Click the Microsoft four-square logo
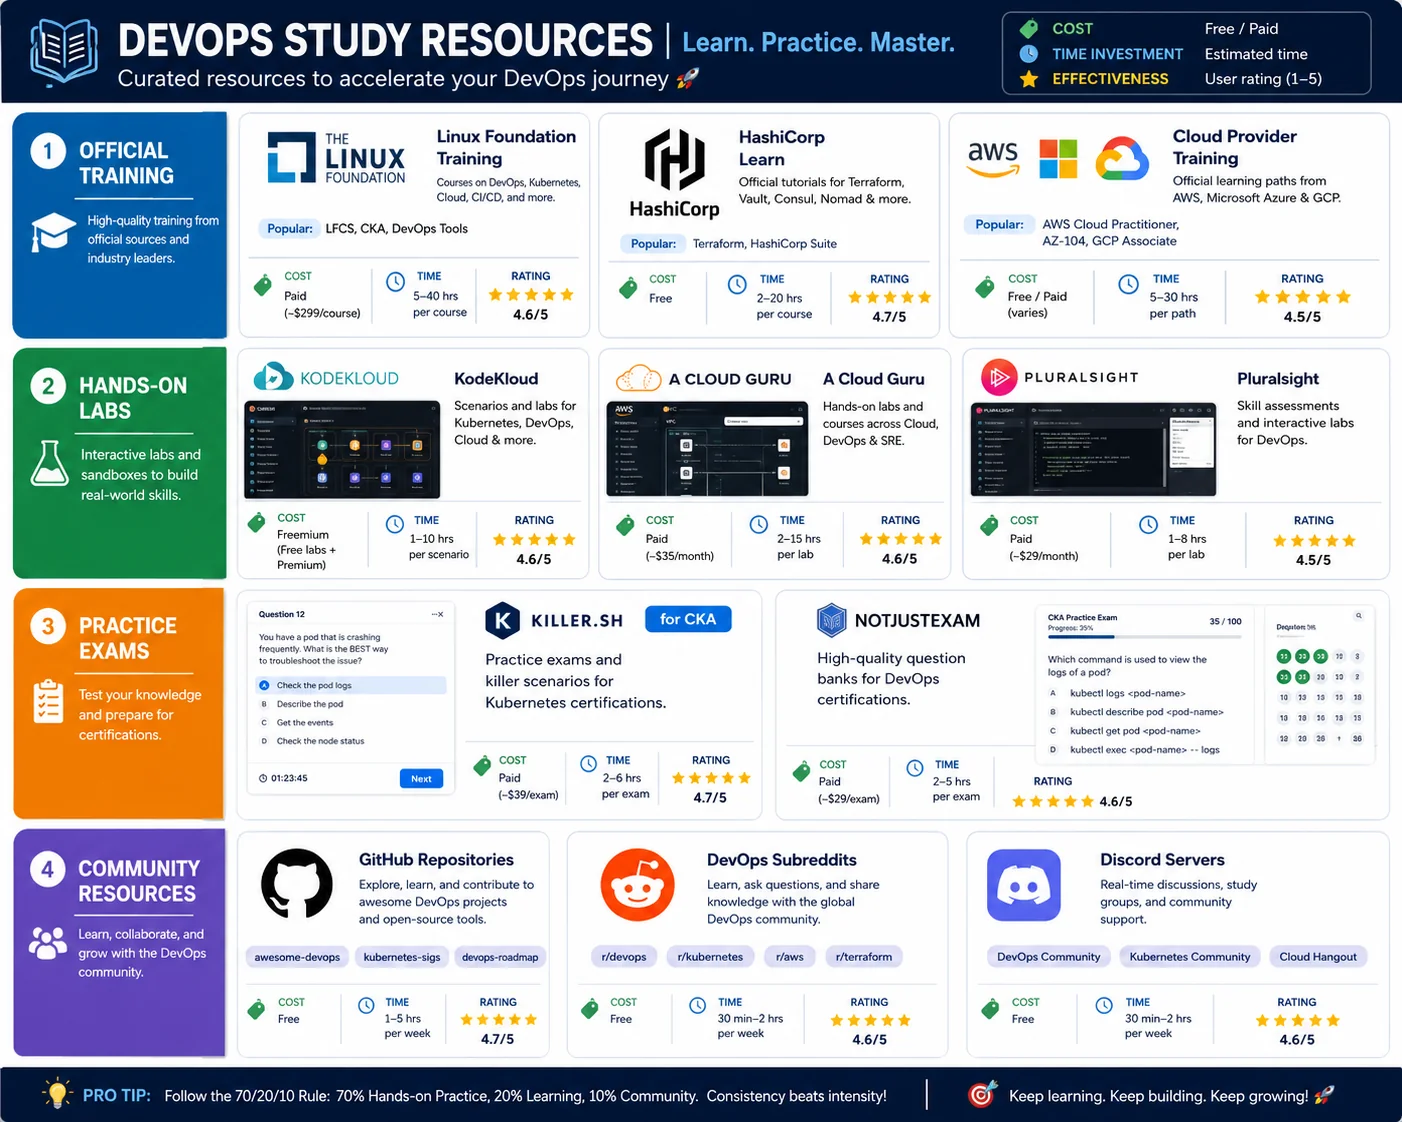1402x1122 pixels. point(1058,159)
